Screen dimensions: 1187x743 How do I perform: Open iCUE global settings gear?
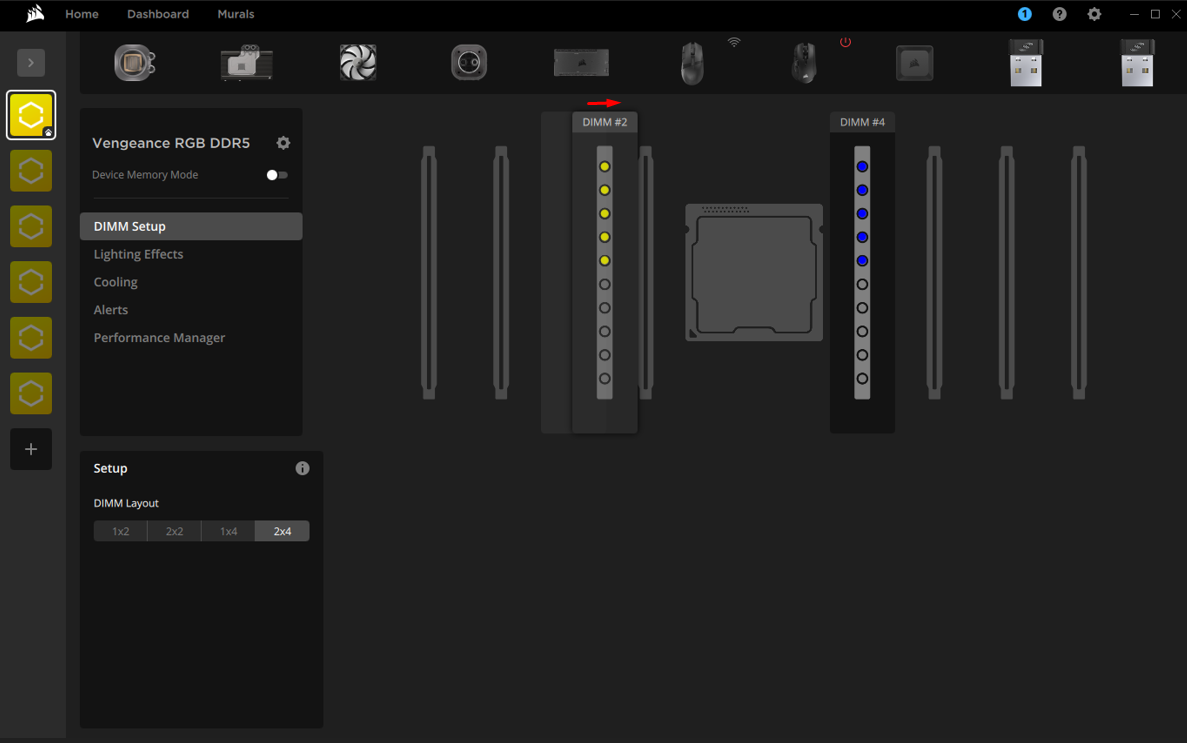point(1094,14)
